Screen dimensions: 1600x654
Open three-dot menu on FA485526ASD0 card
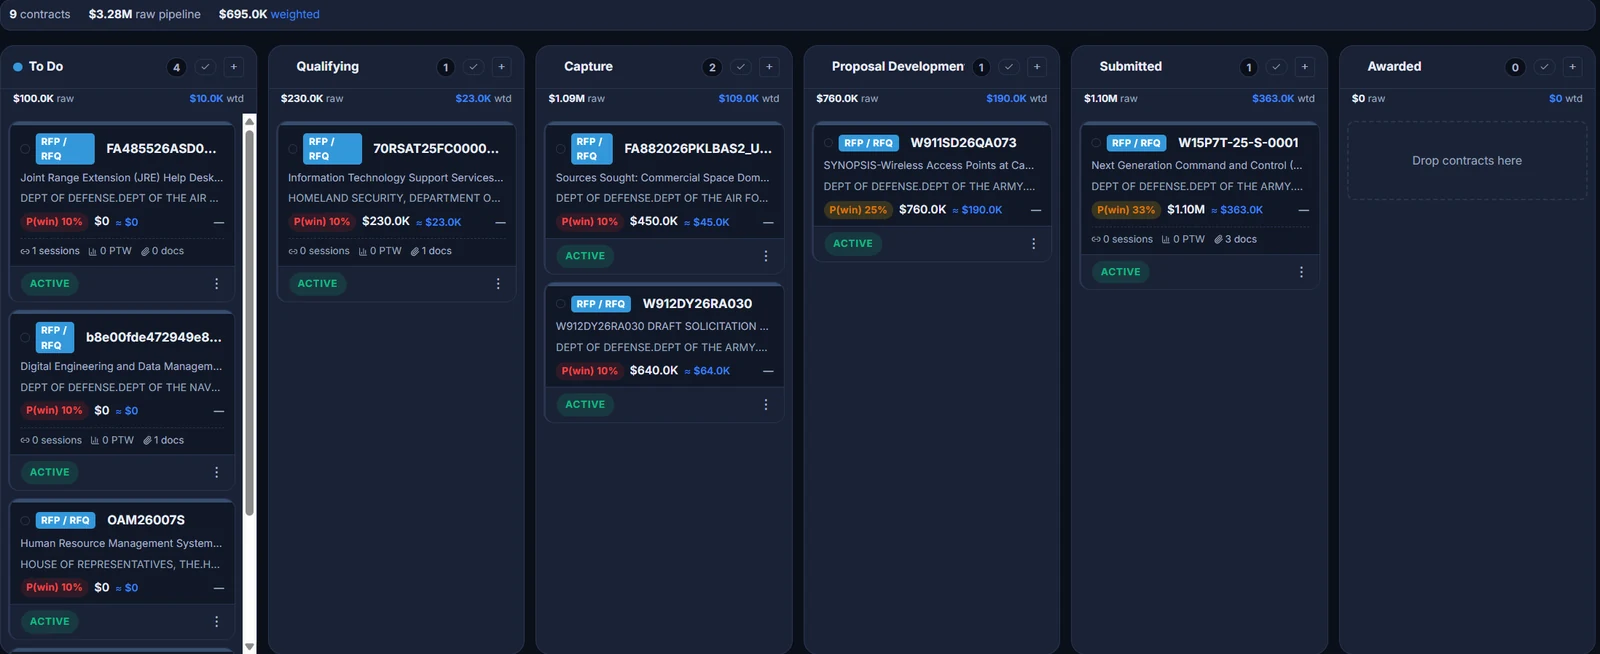(216, 284)
